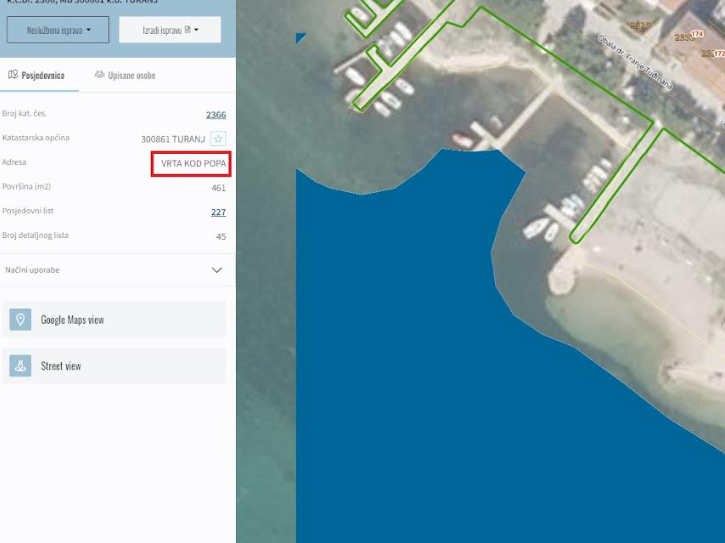The height and width of the screenshot is (543, 725).
Task: Open parcel number 2366 link
Action: click(215, 115)
